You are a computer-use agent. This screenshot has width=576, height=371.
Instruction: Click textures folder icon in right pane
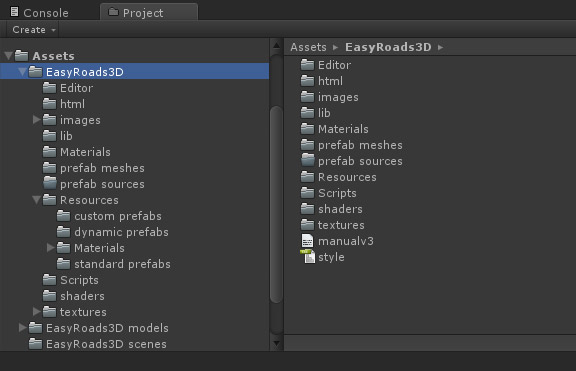[x=307, y=225]
